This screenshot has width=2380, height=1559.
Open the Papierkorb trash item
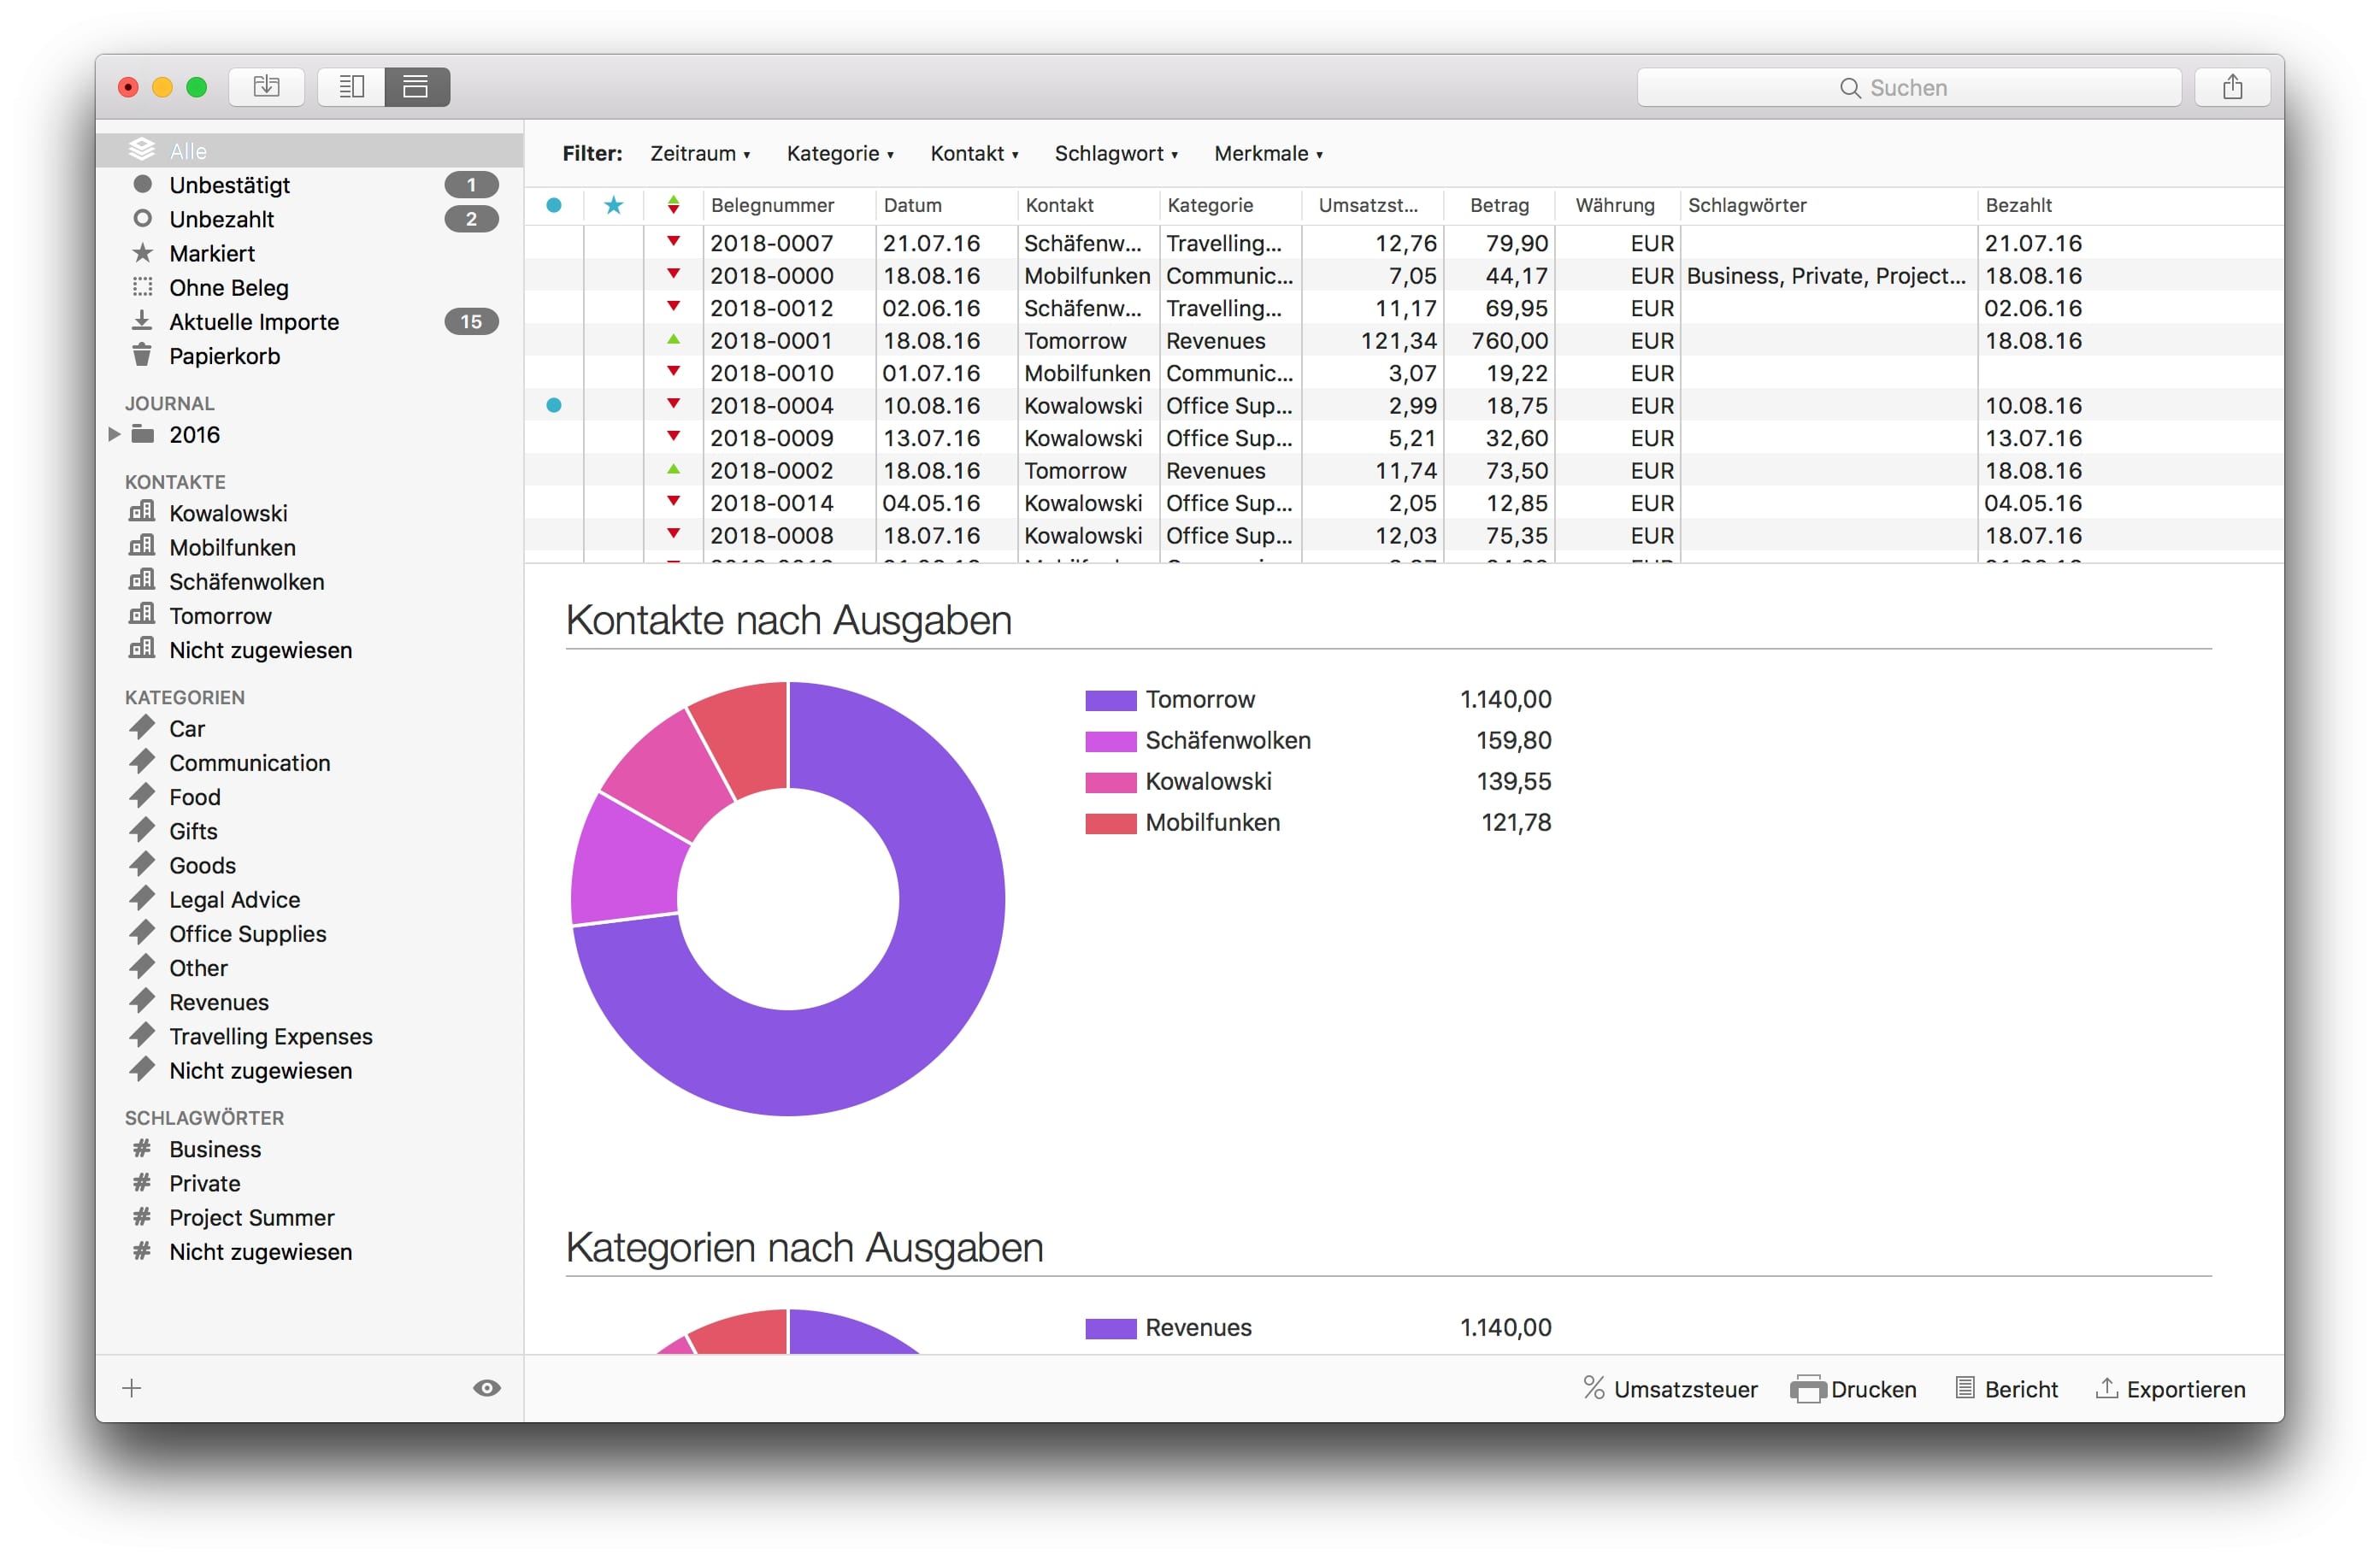pos(224,356)
